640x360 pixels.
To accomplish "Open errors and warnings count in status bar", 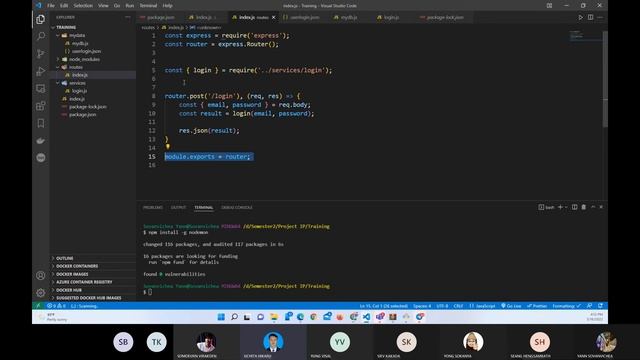I will 56,306.
